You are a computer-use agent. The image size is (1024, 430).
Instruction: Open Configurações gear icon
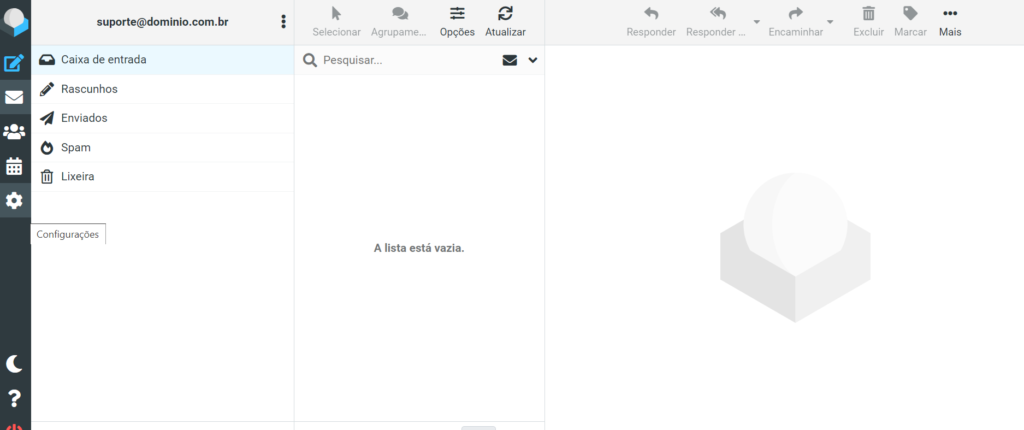click(14, 201)
